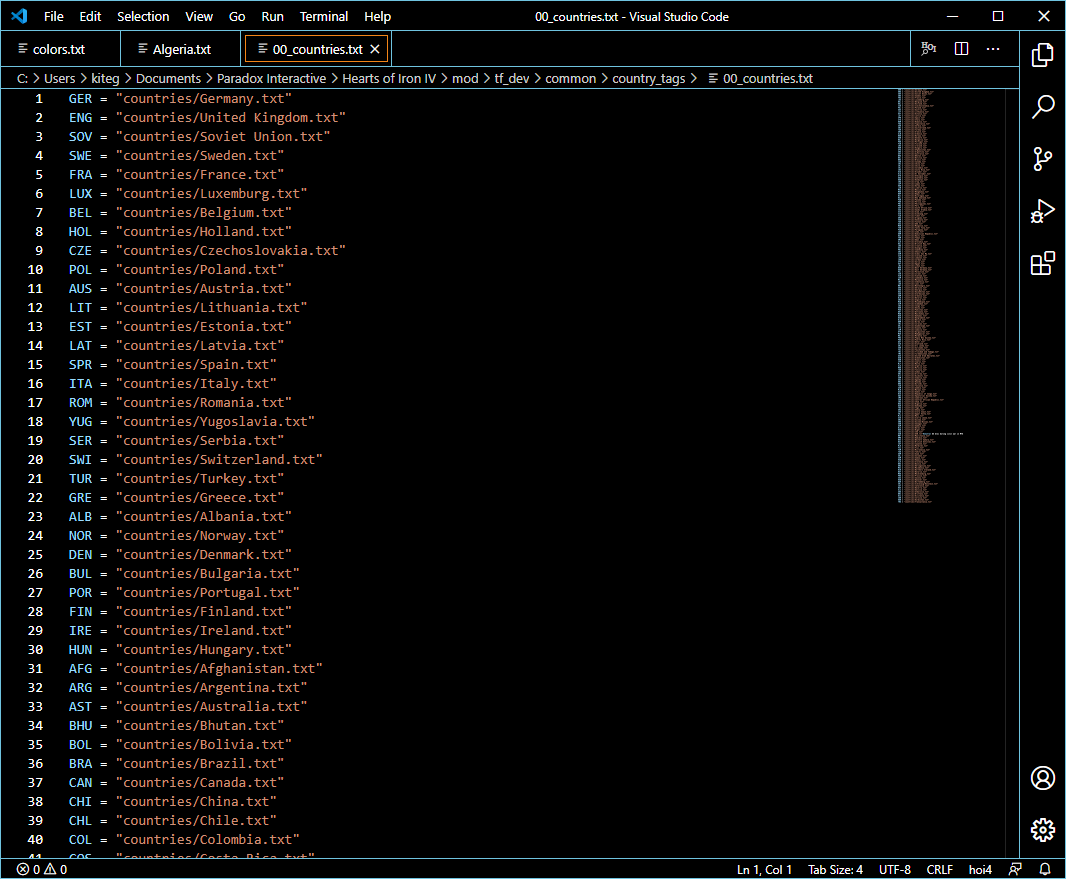Switch to the colors.txt tab

pyautogui.click(x=59, y=49)
